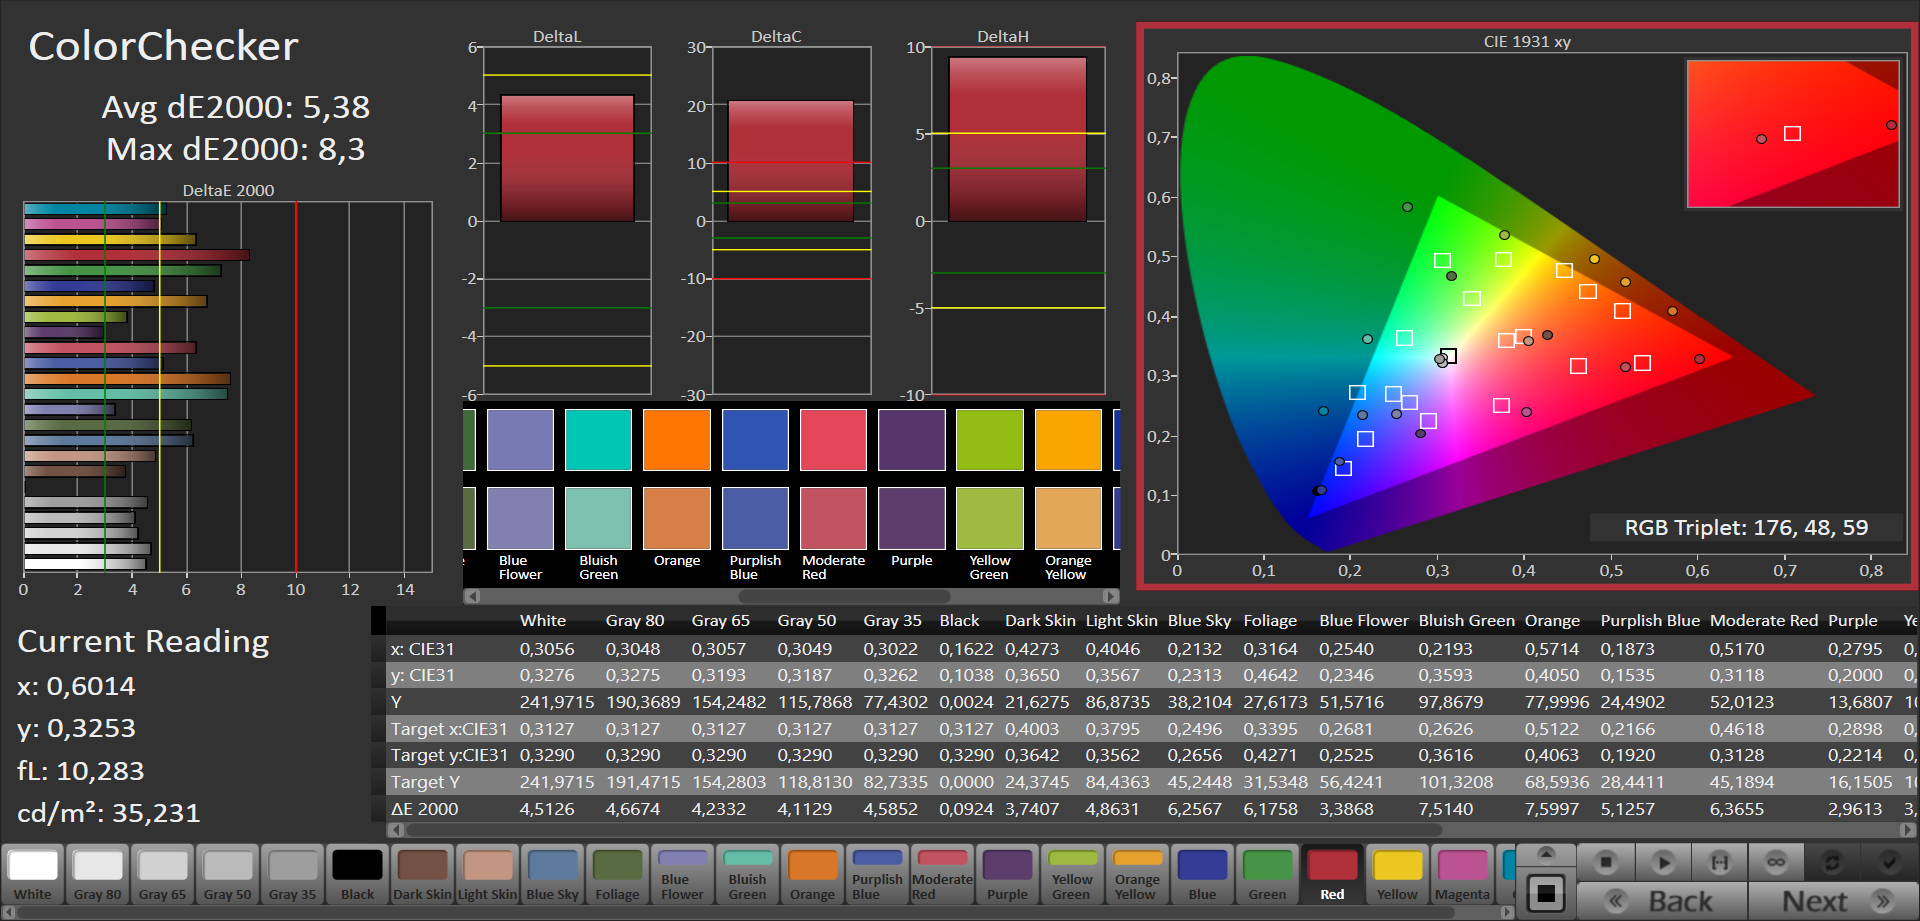
Task: Select the Gray 80 patch button
Action: pyautogui.click(x=98, y=875)
